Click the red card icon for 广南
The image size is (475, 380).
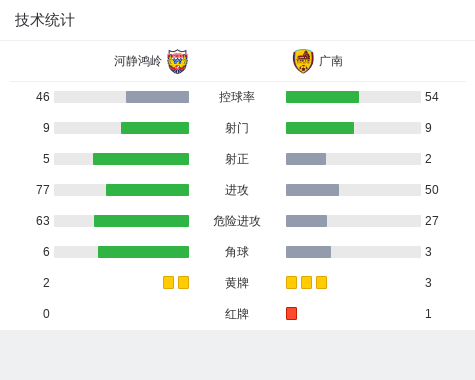point(291,313)
